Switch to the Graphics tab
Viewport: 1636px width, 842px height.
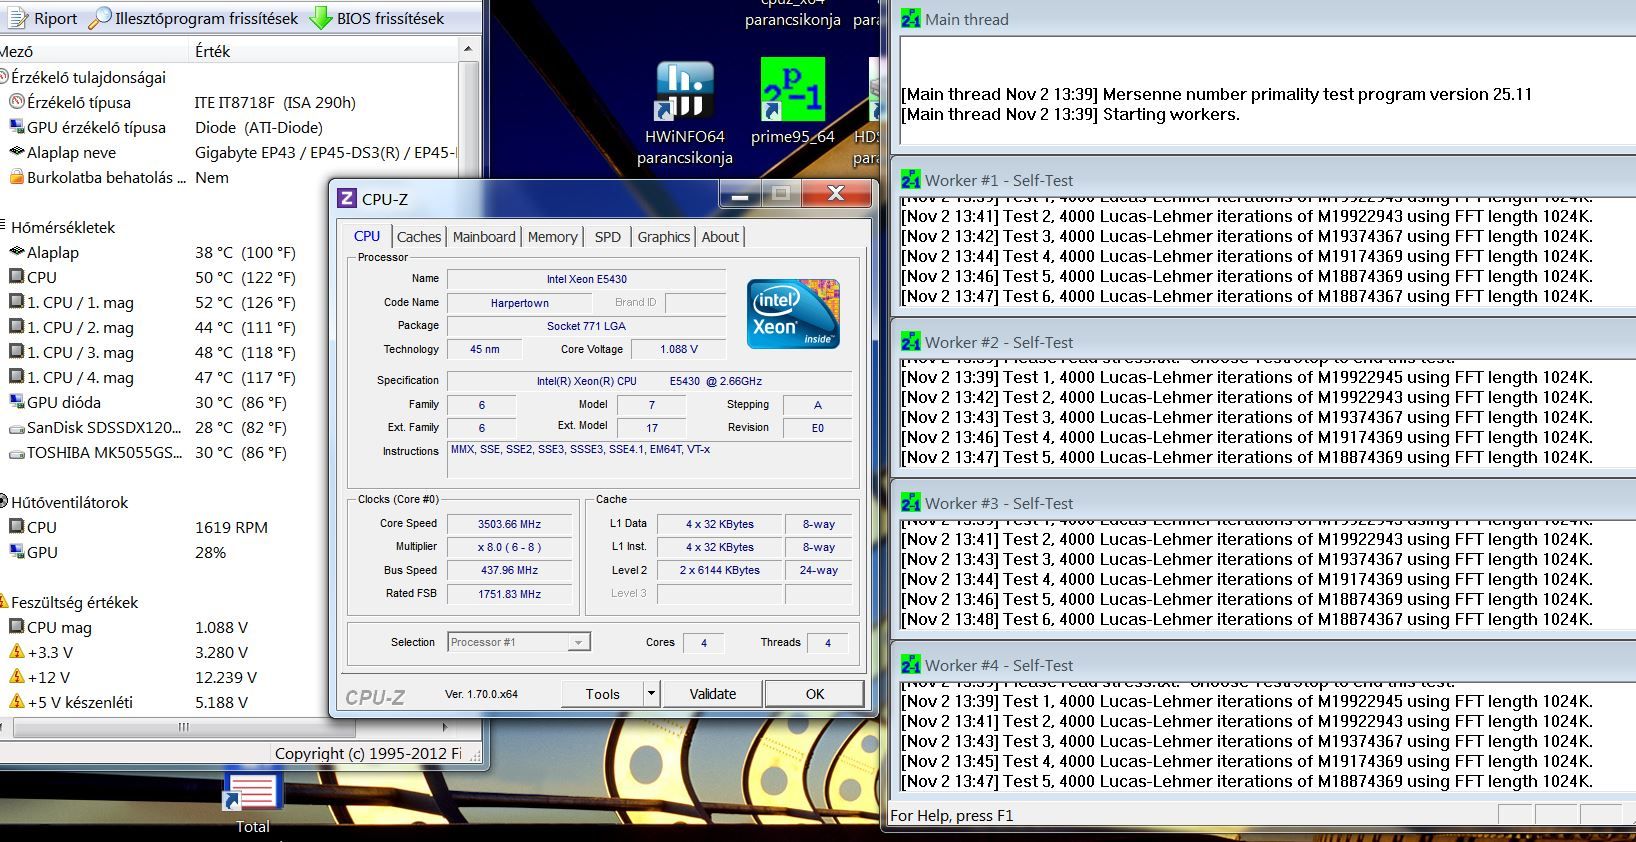[664, 237]
